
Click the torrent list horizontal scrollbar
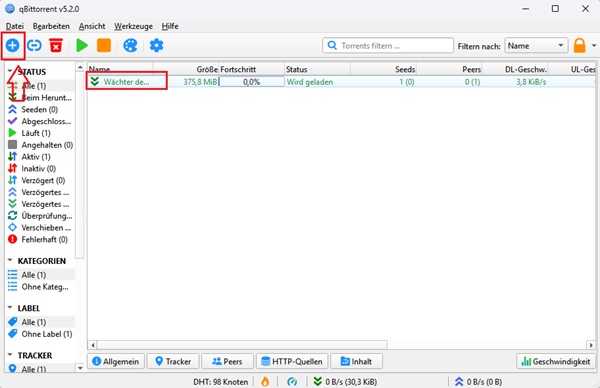pos(242,345)
